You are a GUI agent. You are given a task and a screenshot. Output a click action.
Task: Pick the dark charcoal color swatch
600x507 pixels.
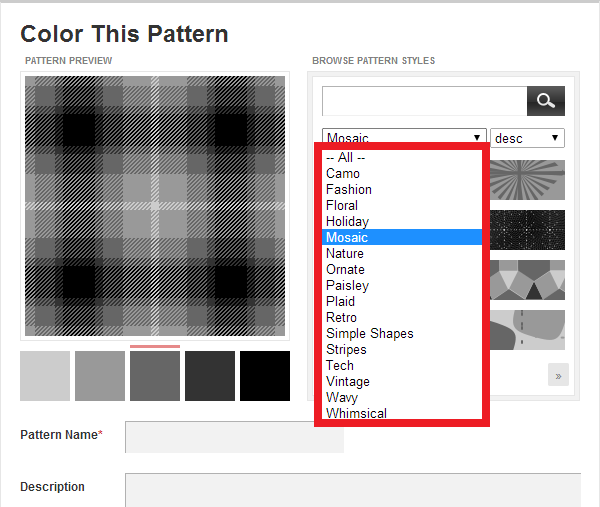[210, 376]
